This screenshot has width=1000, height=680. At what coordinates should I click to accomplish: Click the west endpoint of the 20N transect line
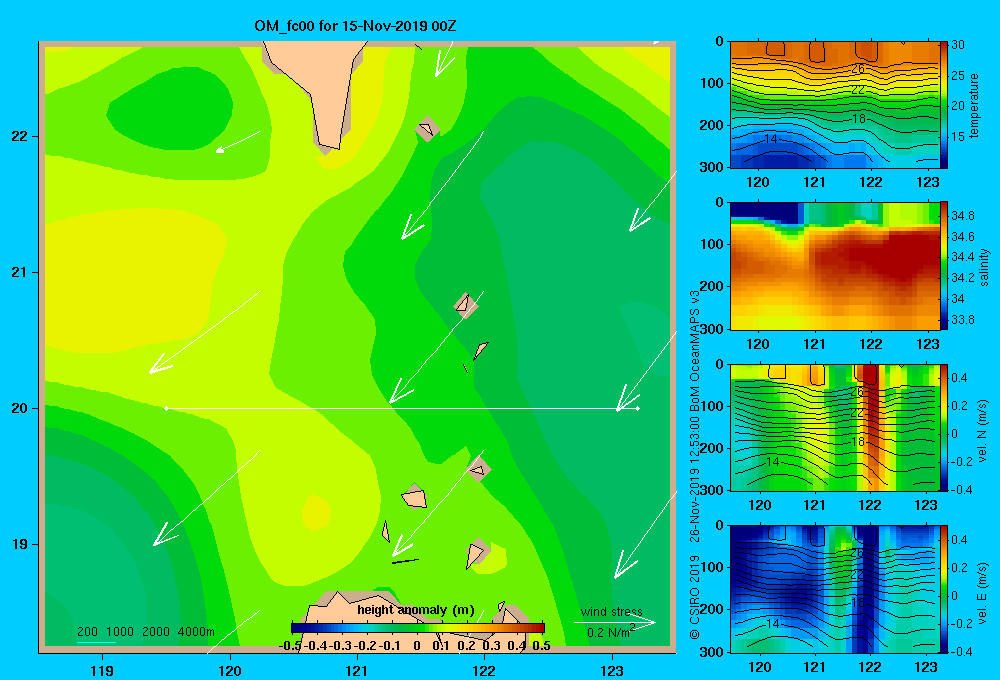coord(166,408)
